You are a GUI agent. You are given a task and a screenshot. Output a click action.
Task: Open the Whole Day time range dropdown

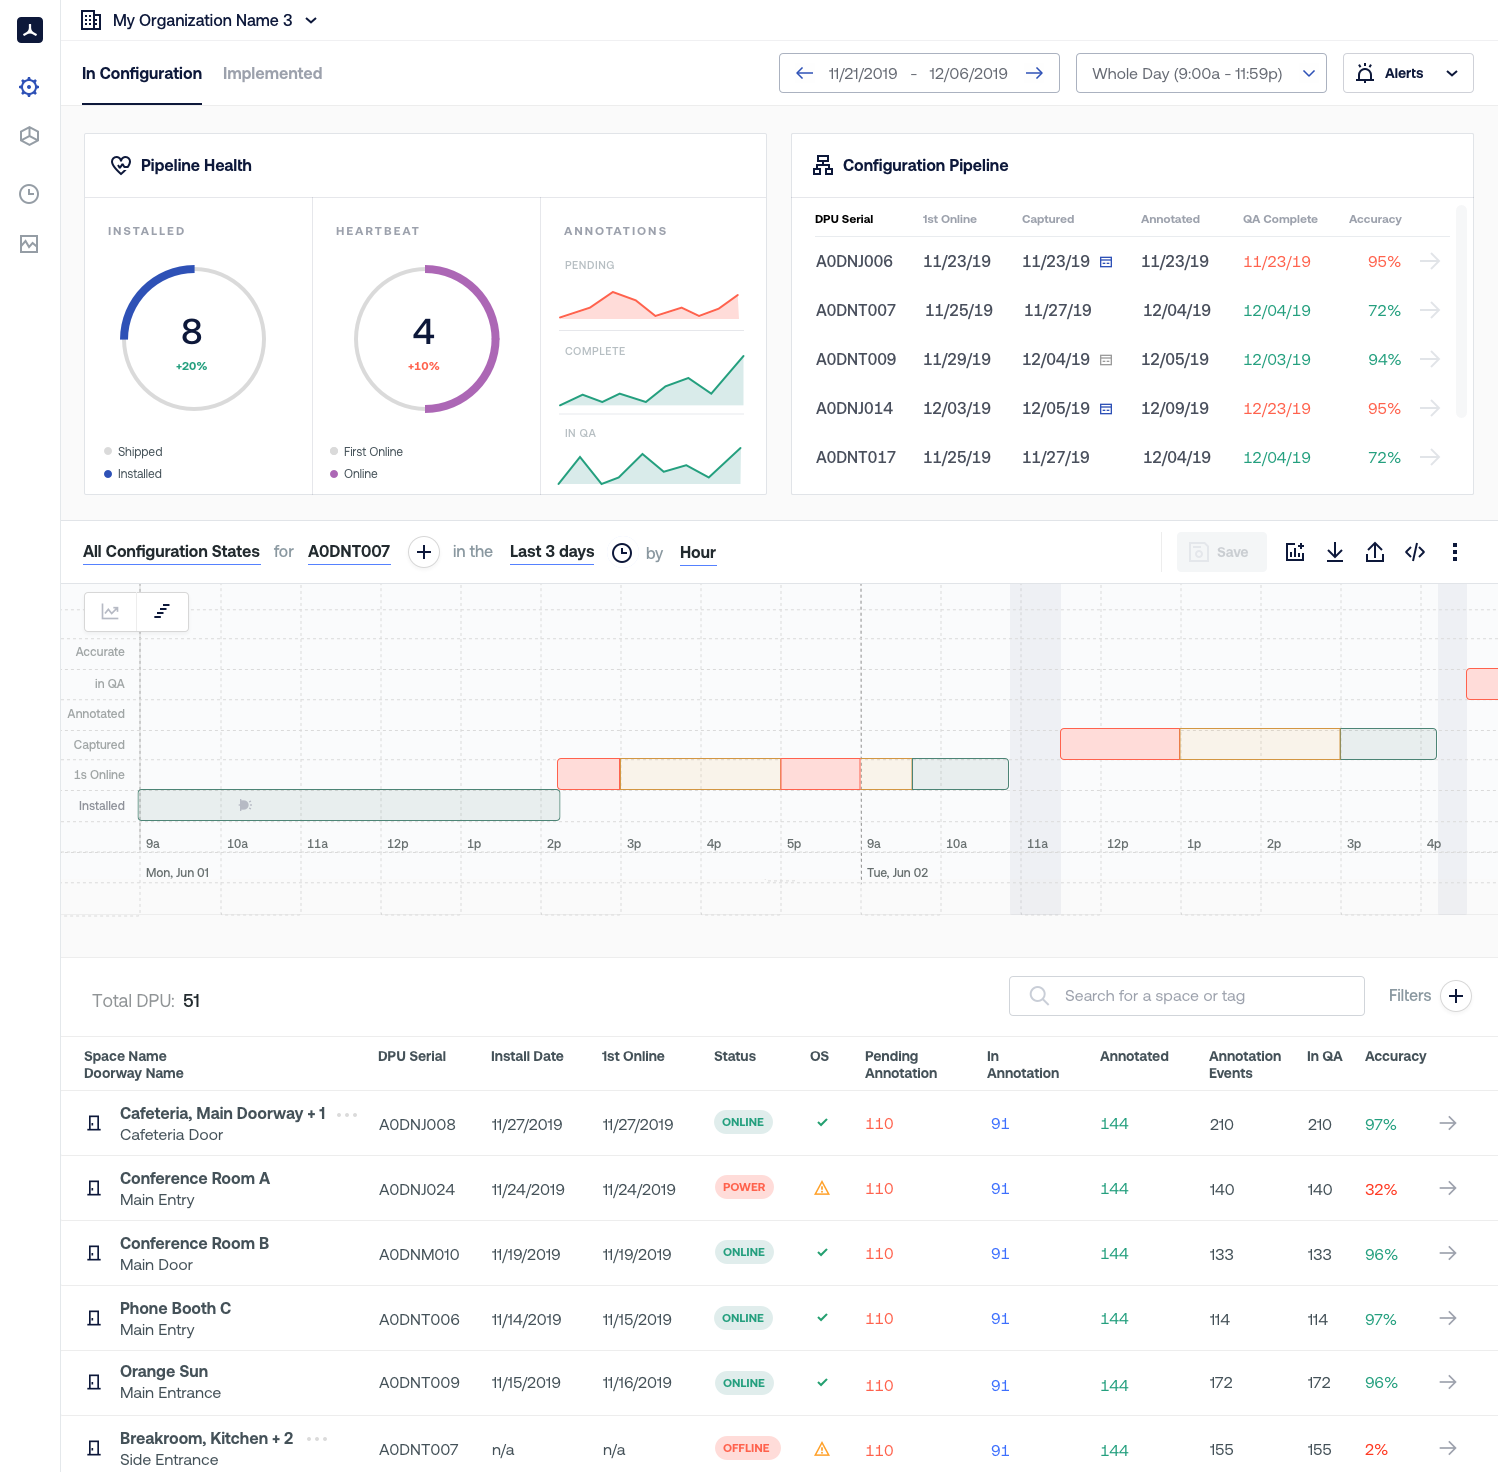tap(1200, 73)
